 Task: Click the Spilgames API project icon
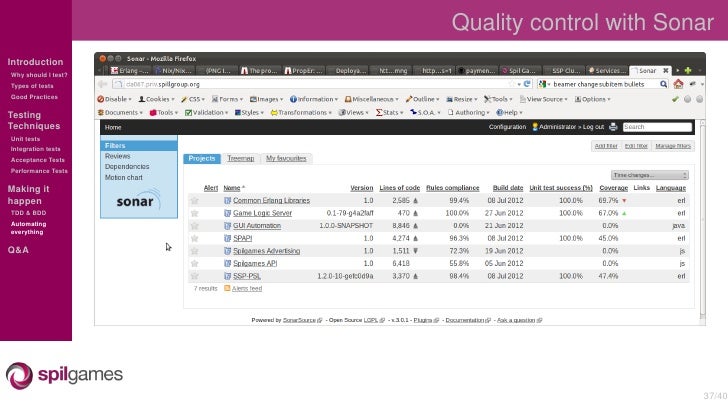228,263
